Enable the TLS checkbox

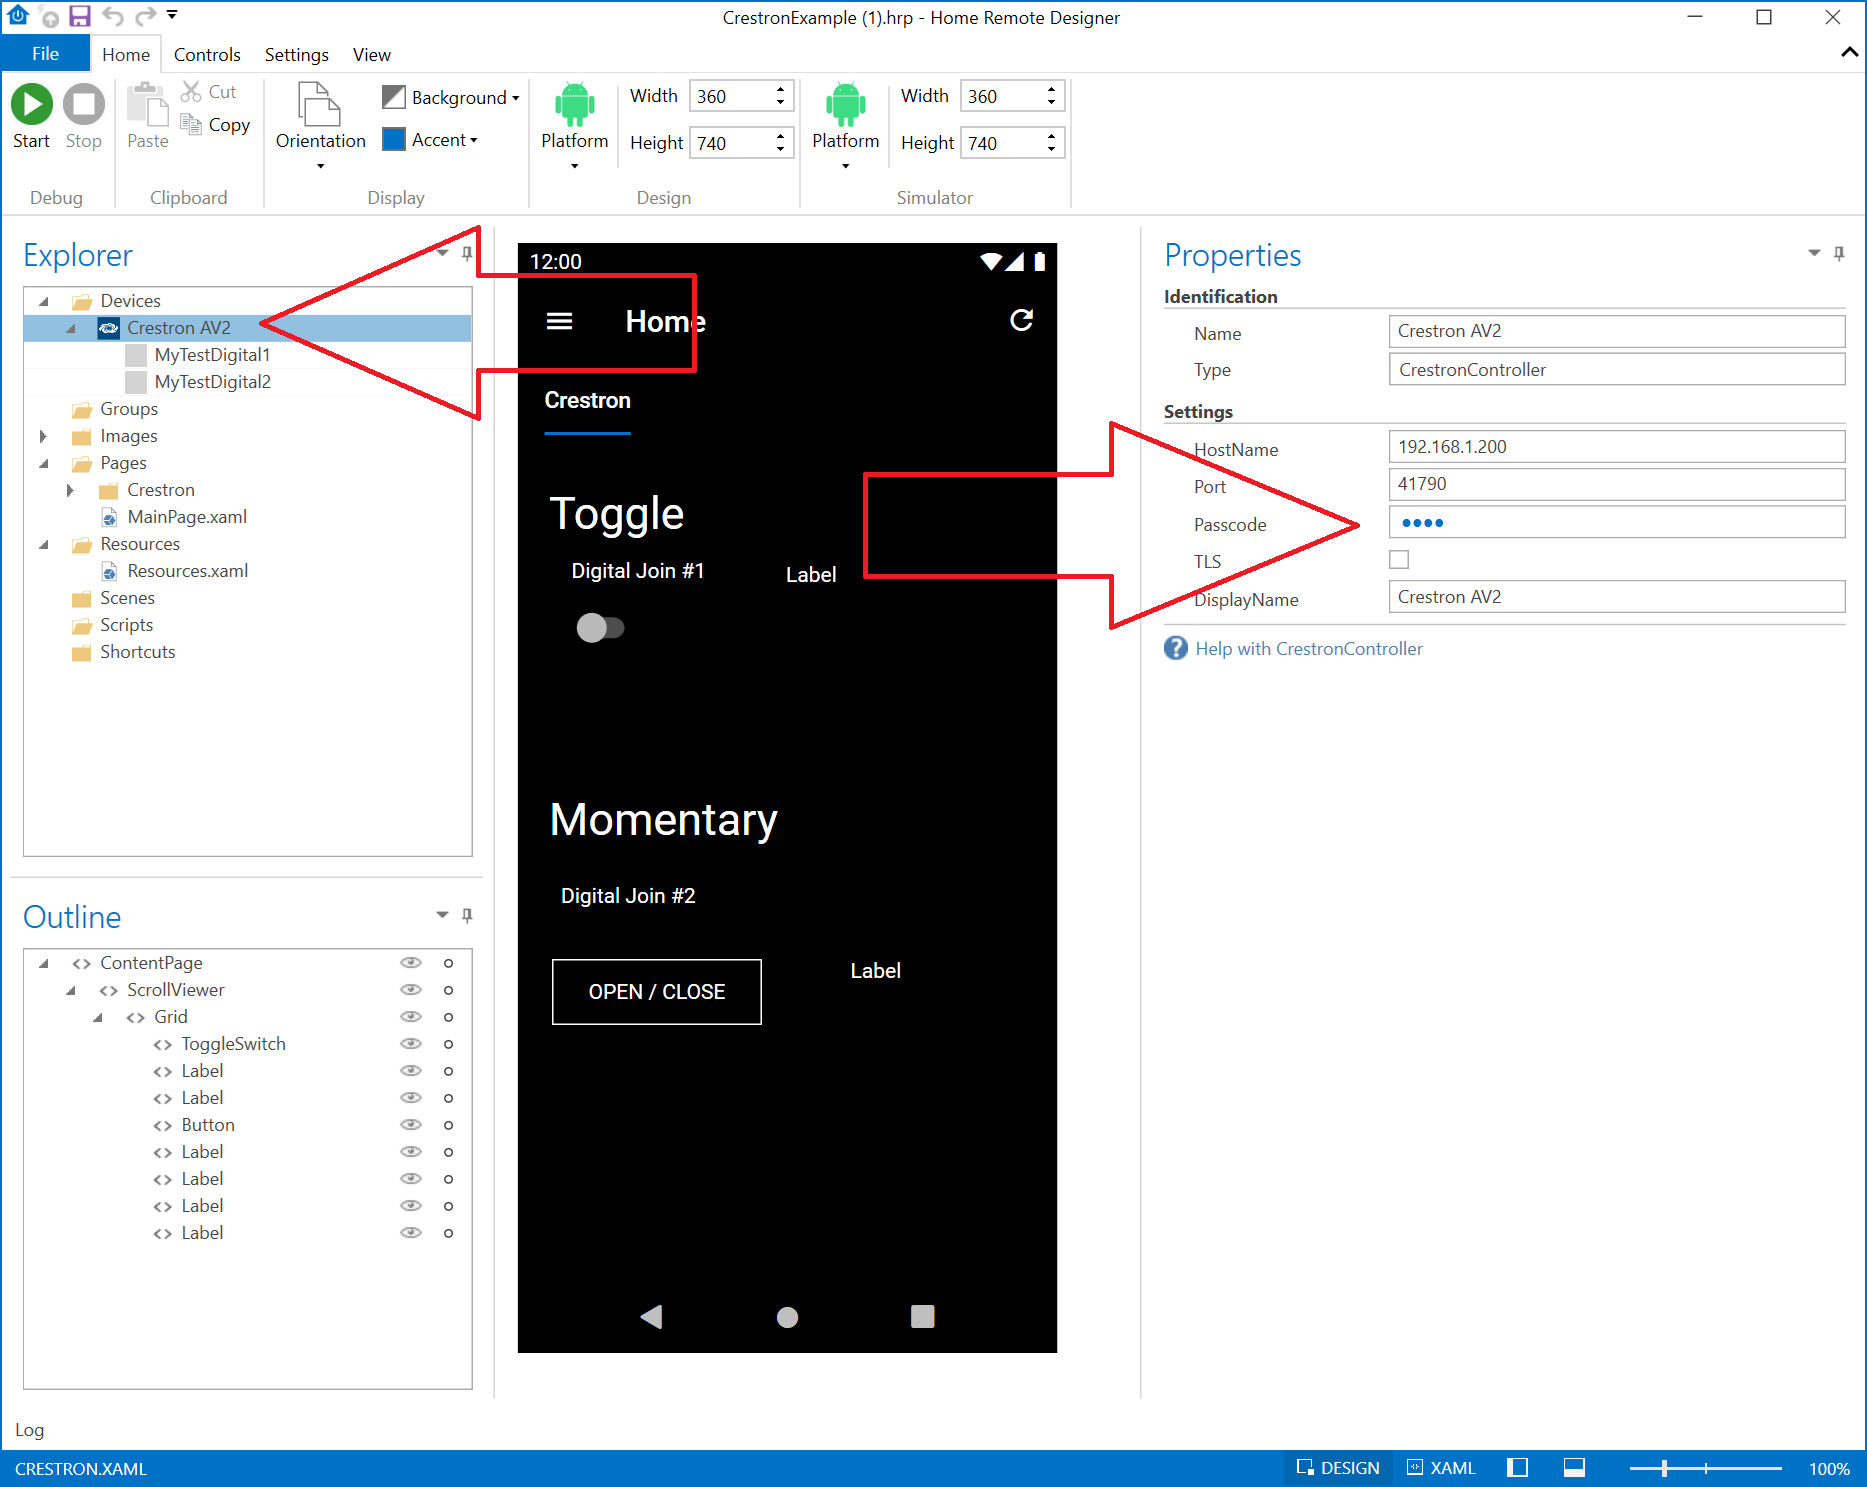pos(1398,560)
